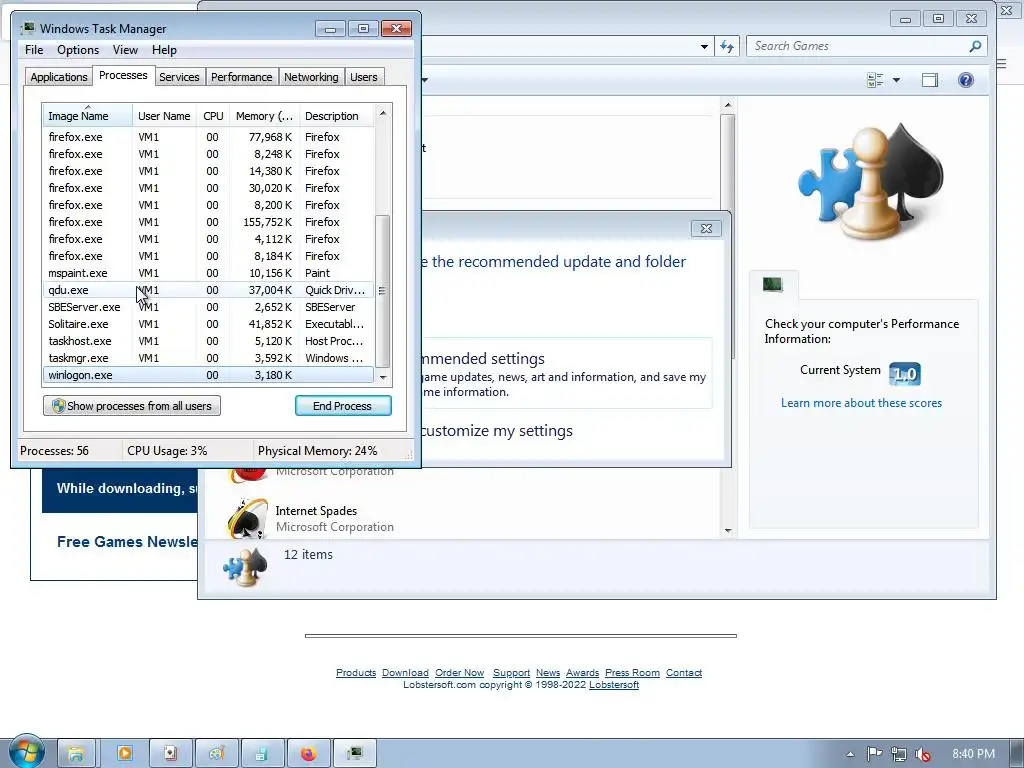Switch to the Services tab
The height and width of the screenshot is (768, 1024).
tap(179, 77)
